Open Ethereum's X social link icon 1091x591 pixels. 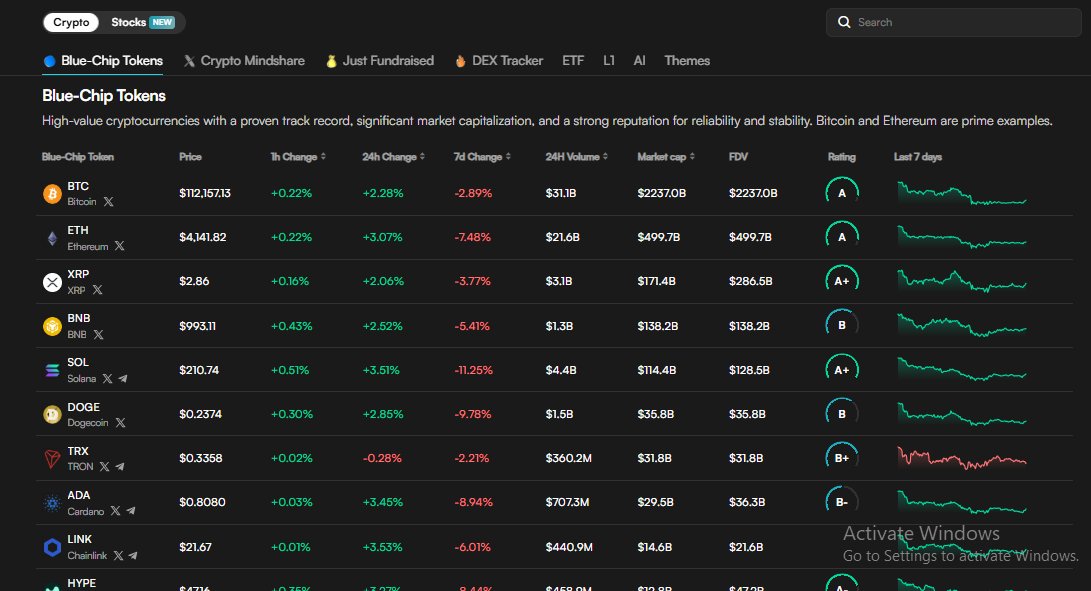(120, 246)
